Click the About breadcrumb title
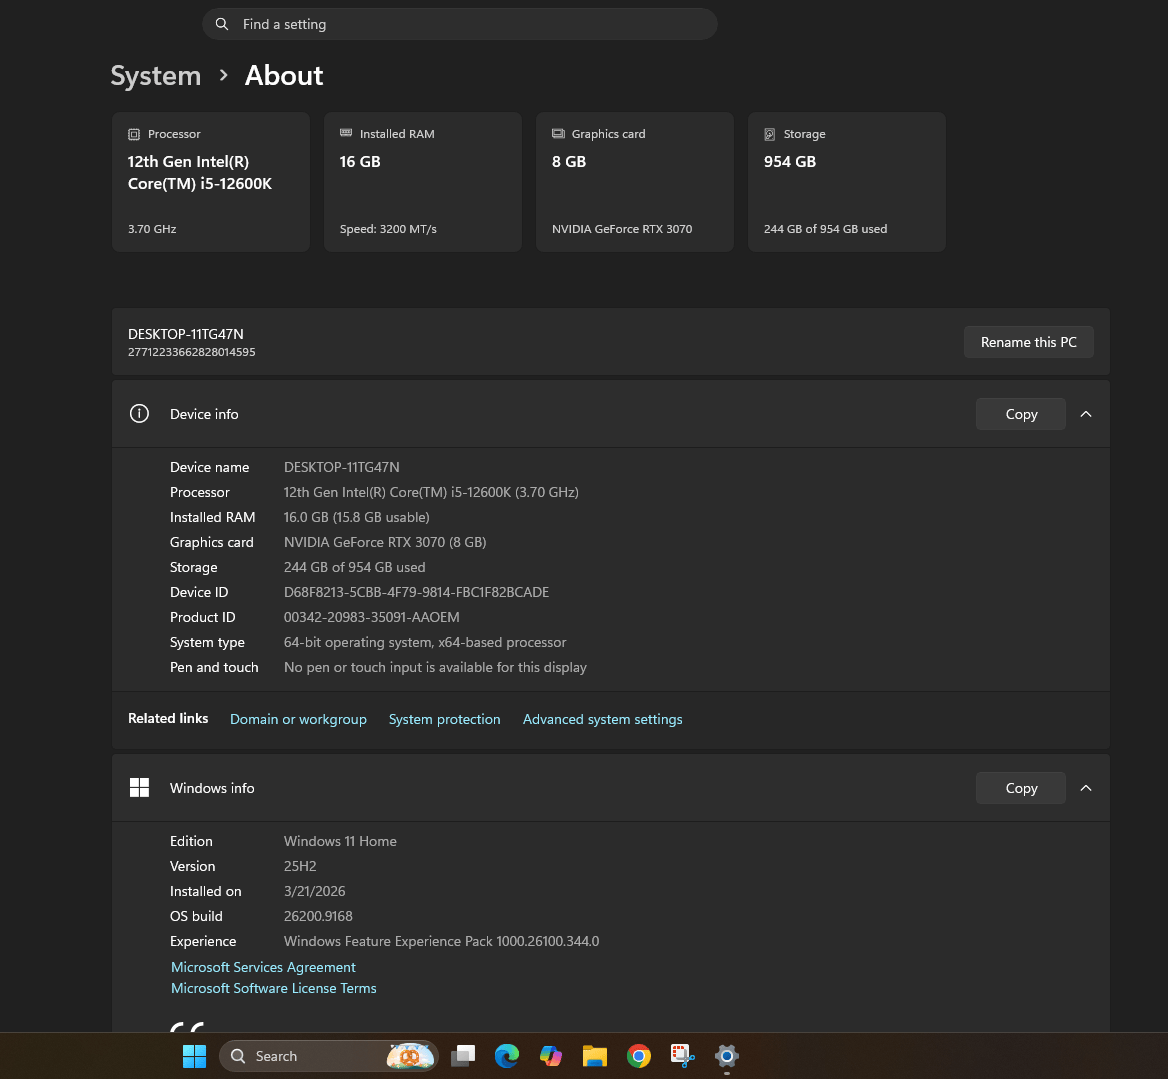Viewport: 1168px width, 1079px height. click(284, 75)
